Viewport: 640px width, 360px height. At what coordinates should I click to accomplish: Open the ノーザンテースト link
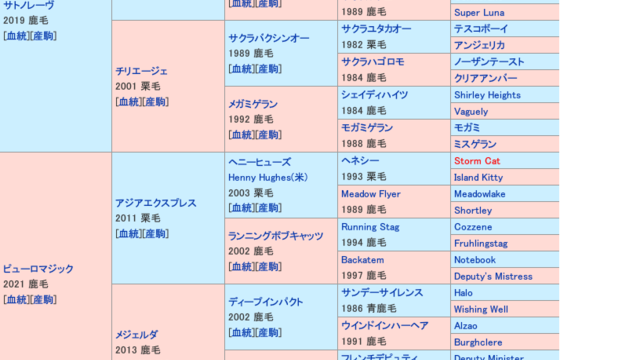click(x=489, y=62)
